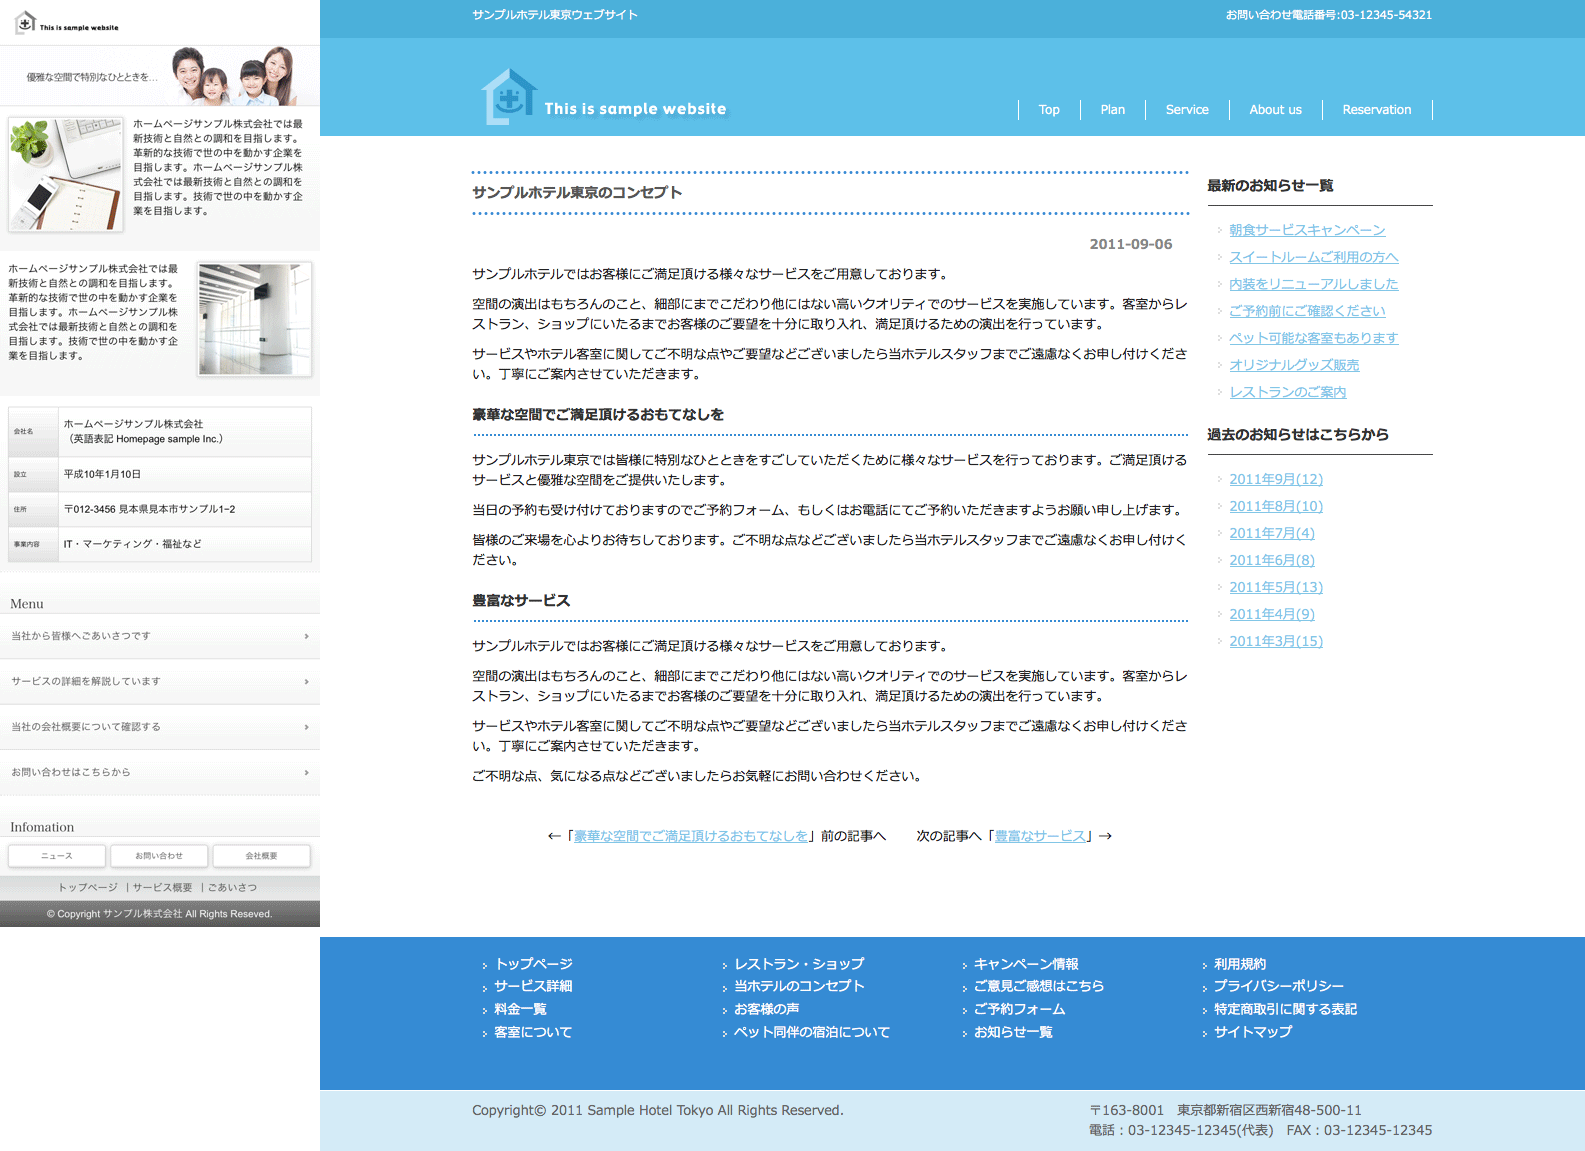Go to previous article 豪華な空間でご満足頂けるおもてなしを
This screenshot has height=1151, width=1585.
[x=691, y=836]
